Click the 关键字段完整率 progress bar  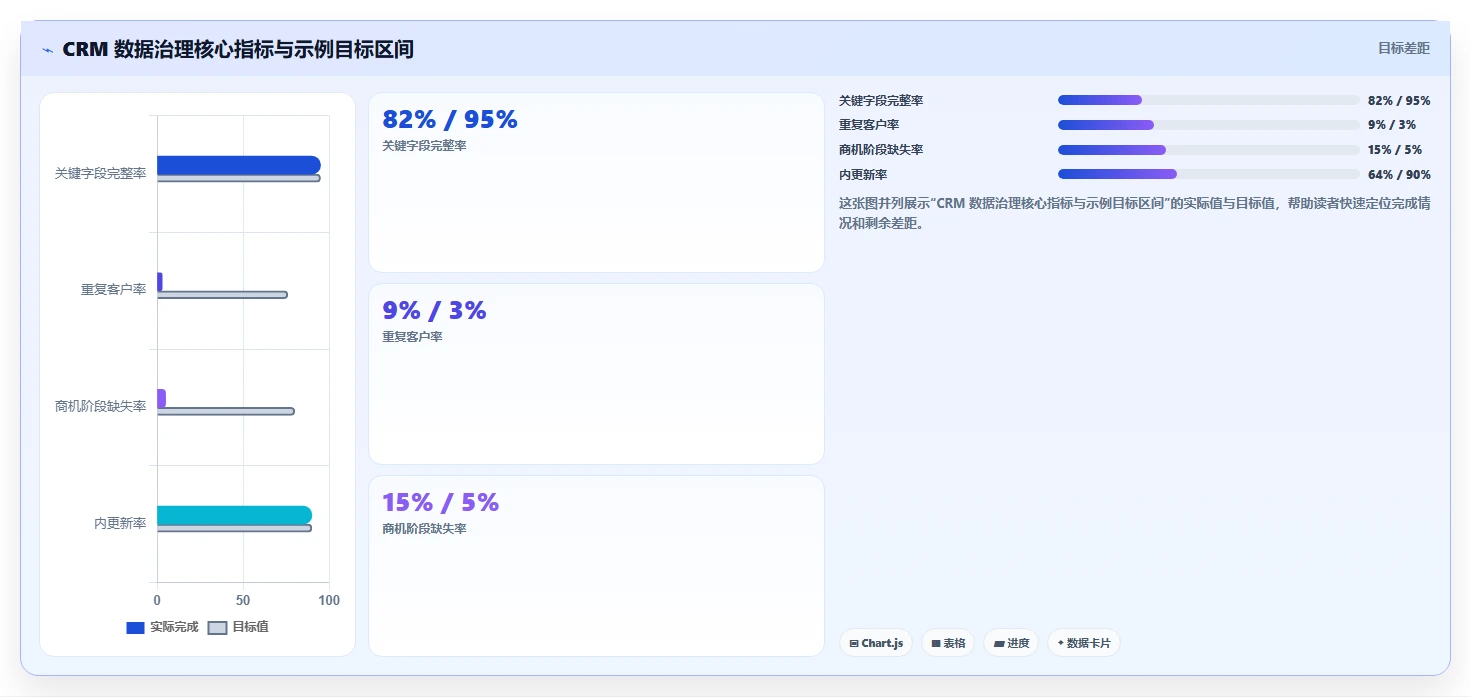(x=1209, y=100)
